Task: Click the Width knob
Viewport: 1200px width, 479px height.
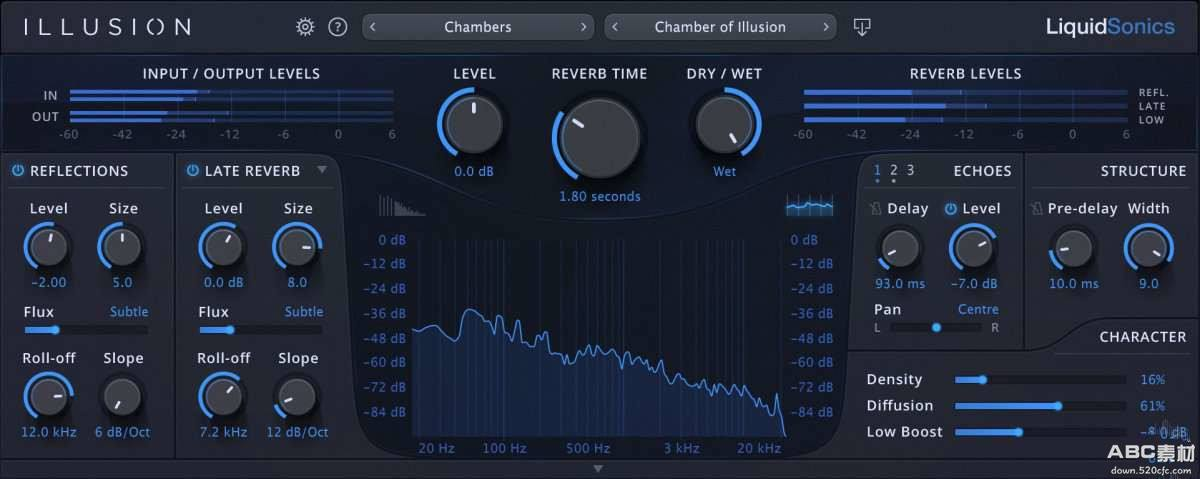Action: (x=1148, y=247)
